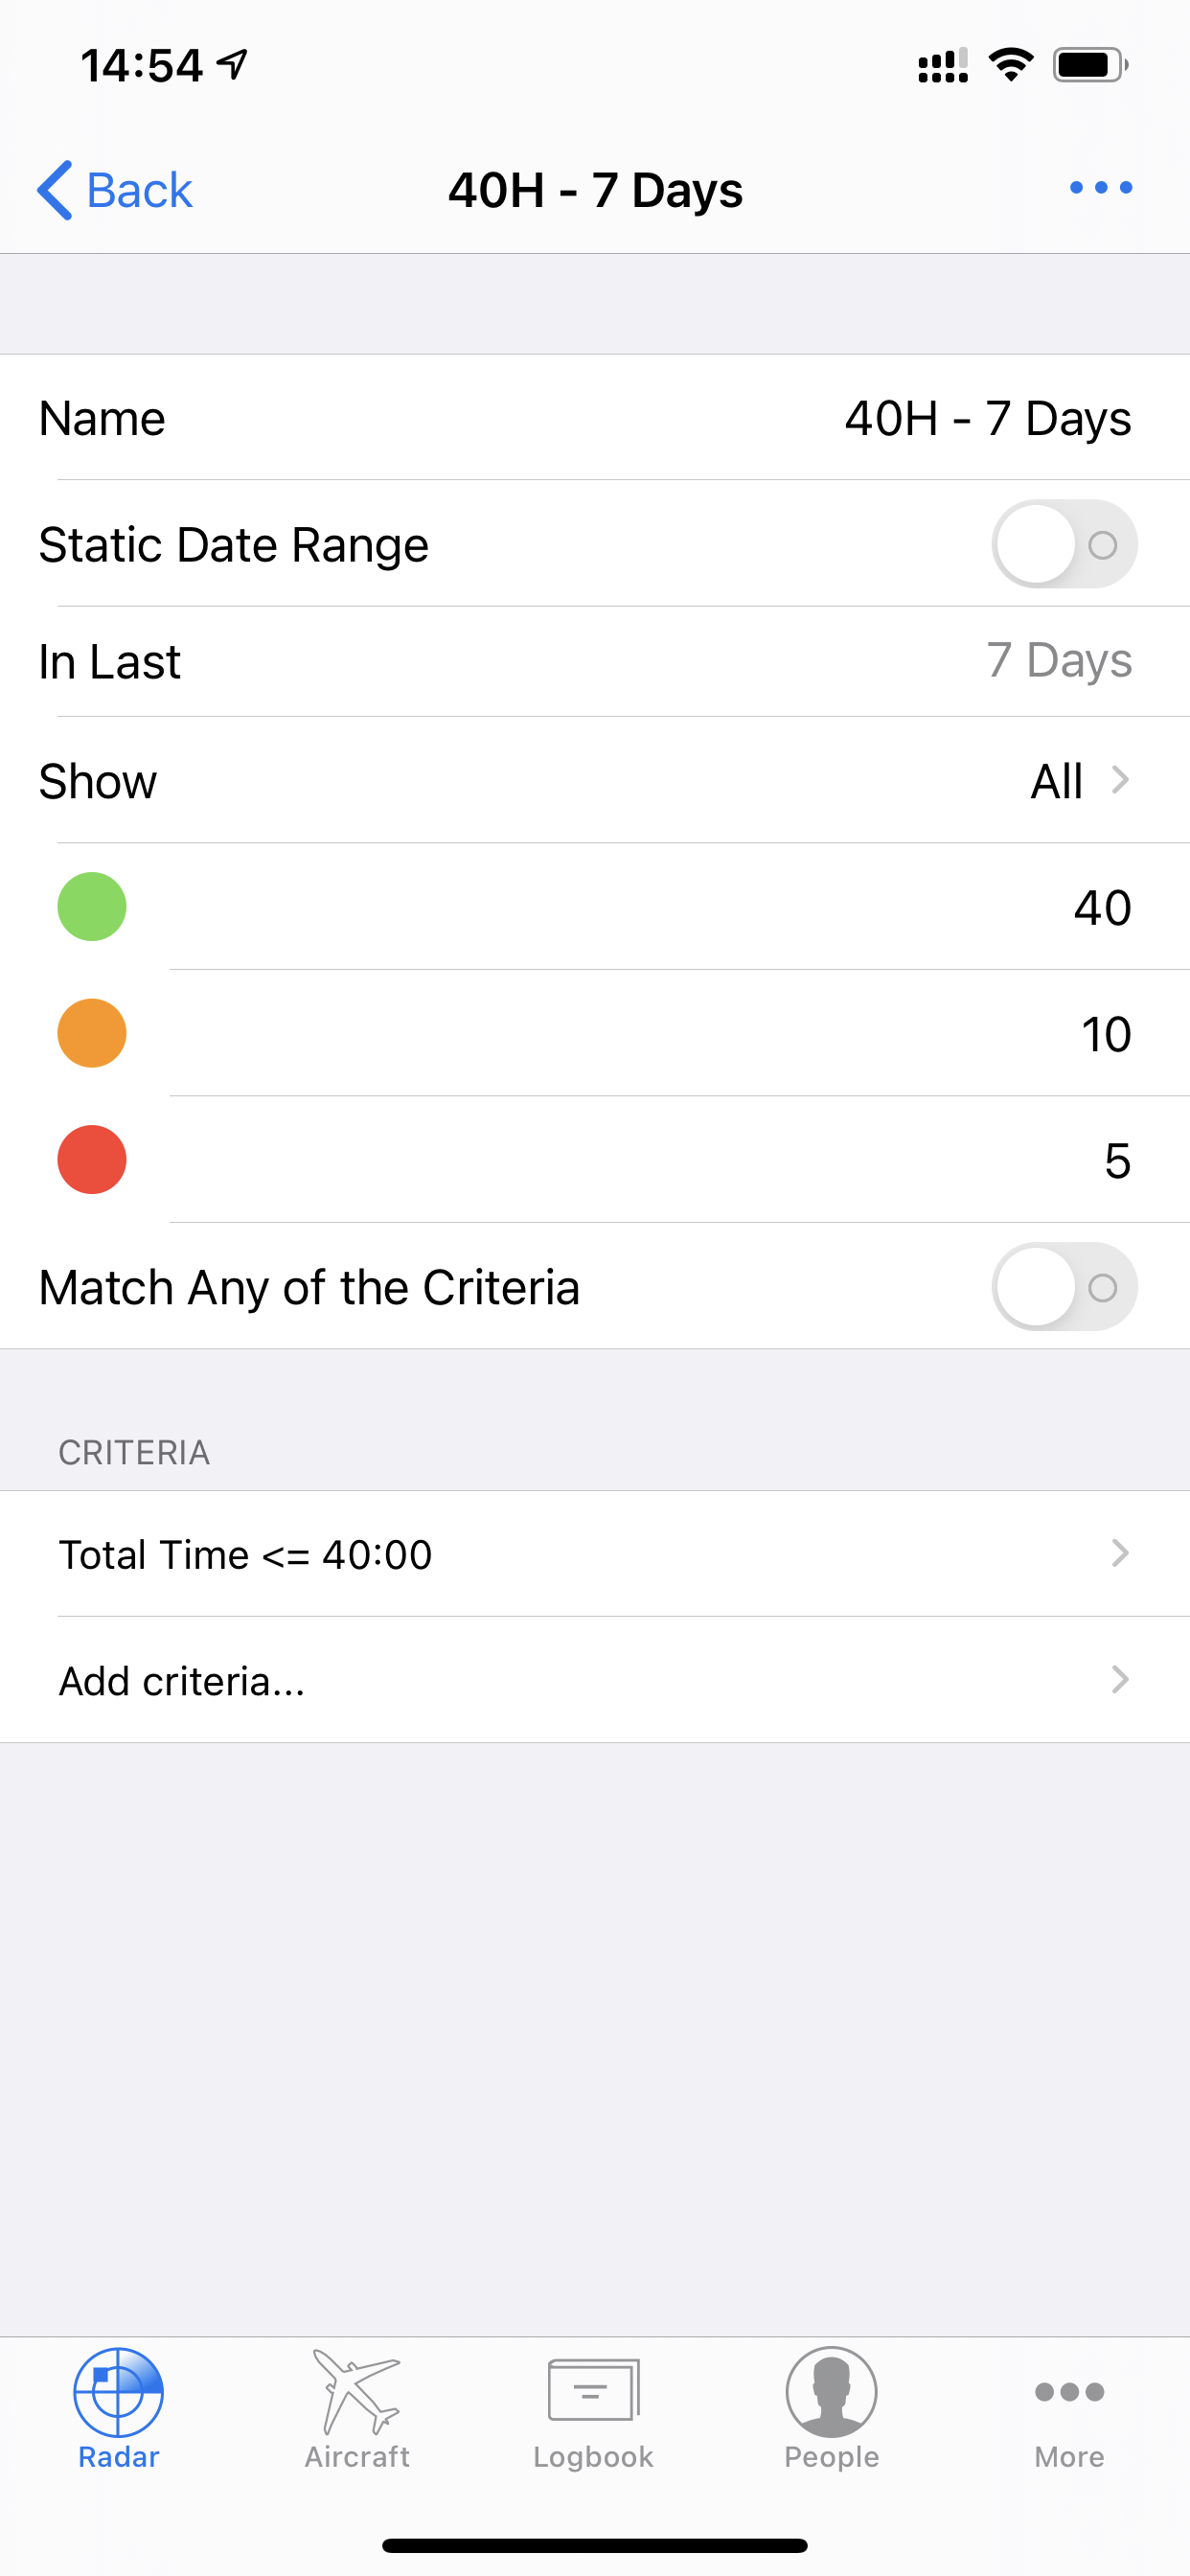The width and height of the screenshot is (1190, 2576).
Task: Tap the Wi-Fi status icon
Action: point(1011,65)
